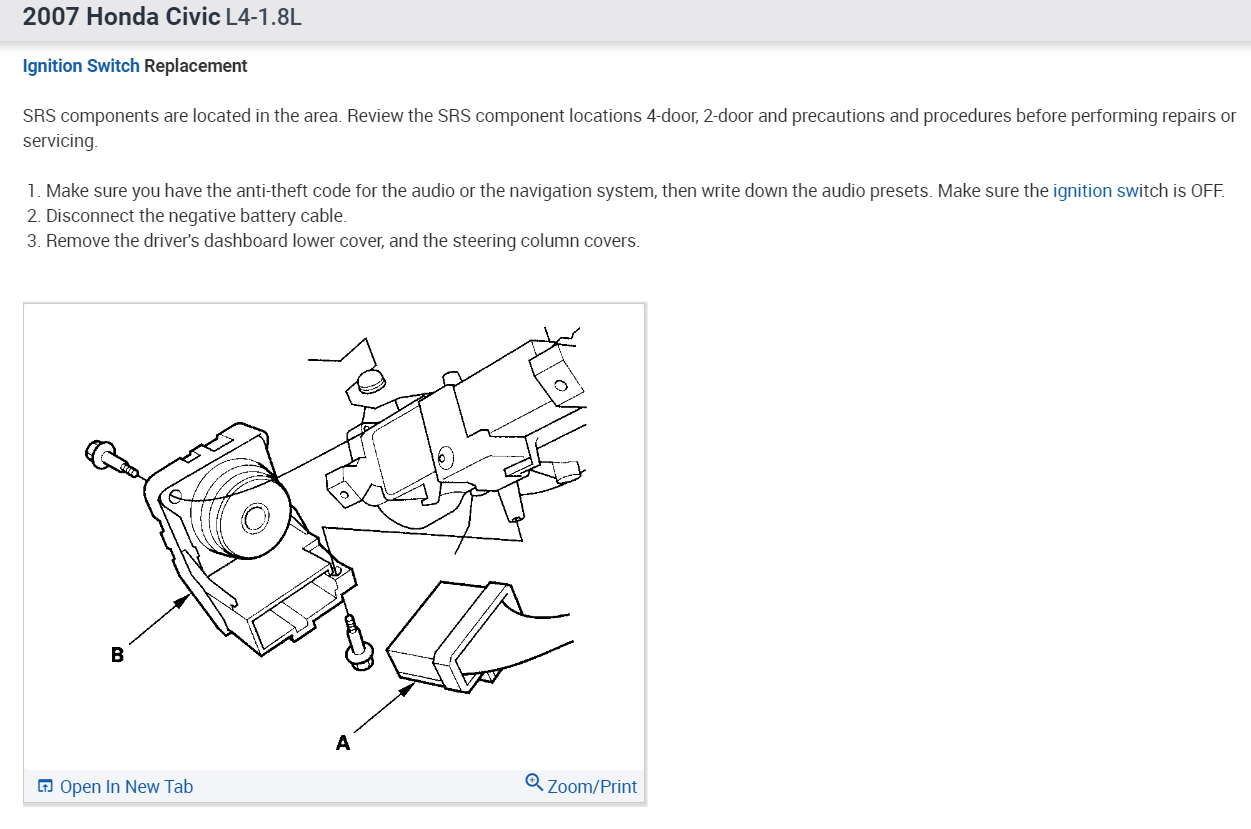Image resolution: width=1251 pixels, height=829 pixels.
Task: Click step 3 about dashboard lower cover
Action: tap(333, 241)
